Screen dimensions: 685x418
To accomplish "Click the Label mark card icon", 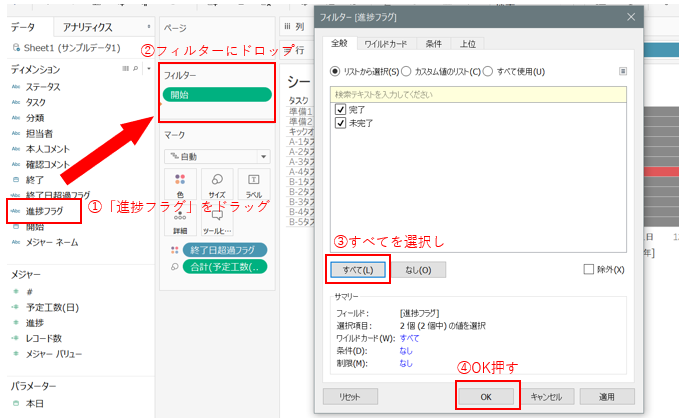I will [254, 179].
